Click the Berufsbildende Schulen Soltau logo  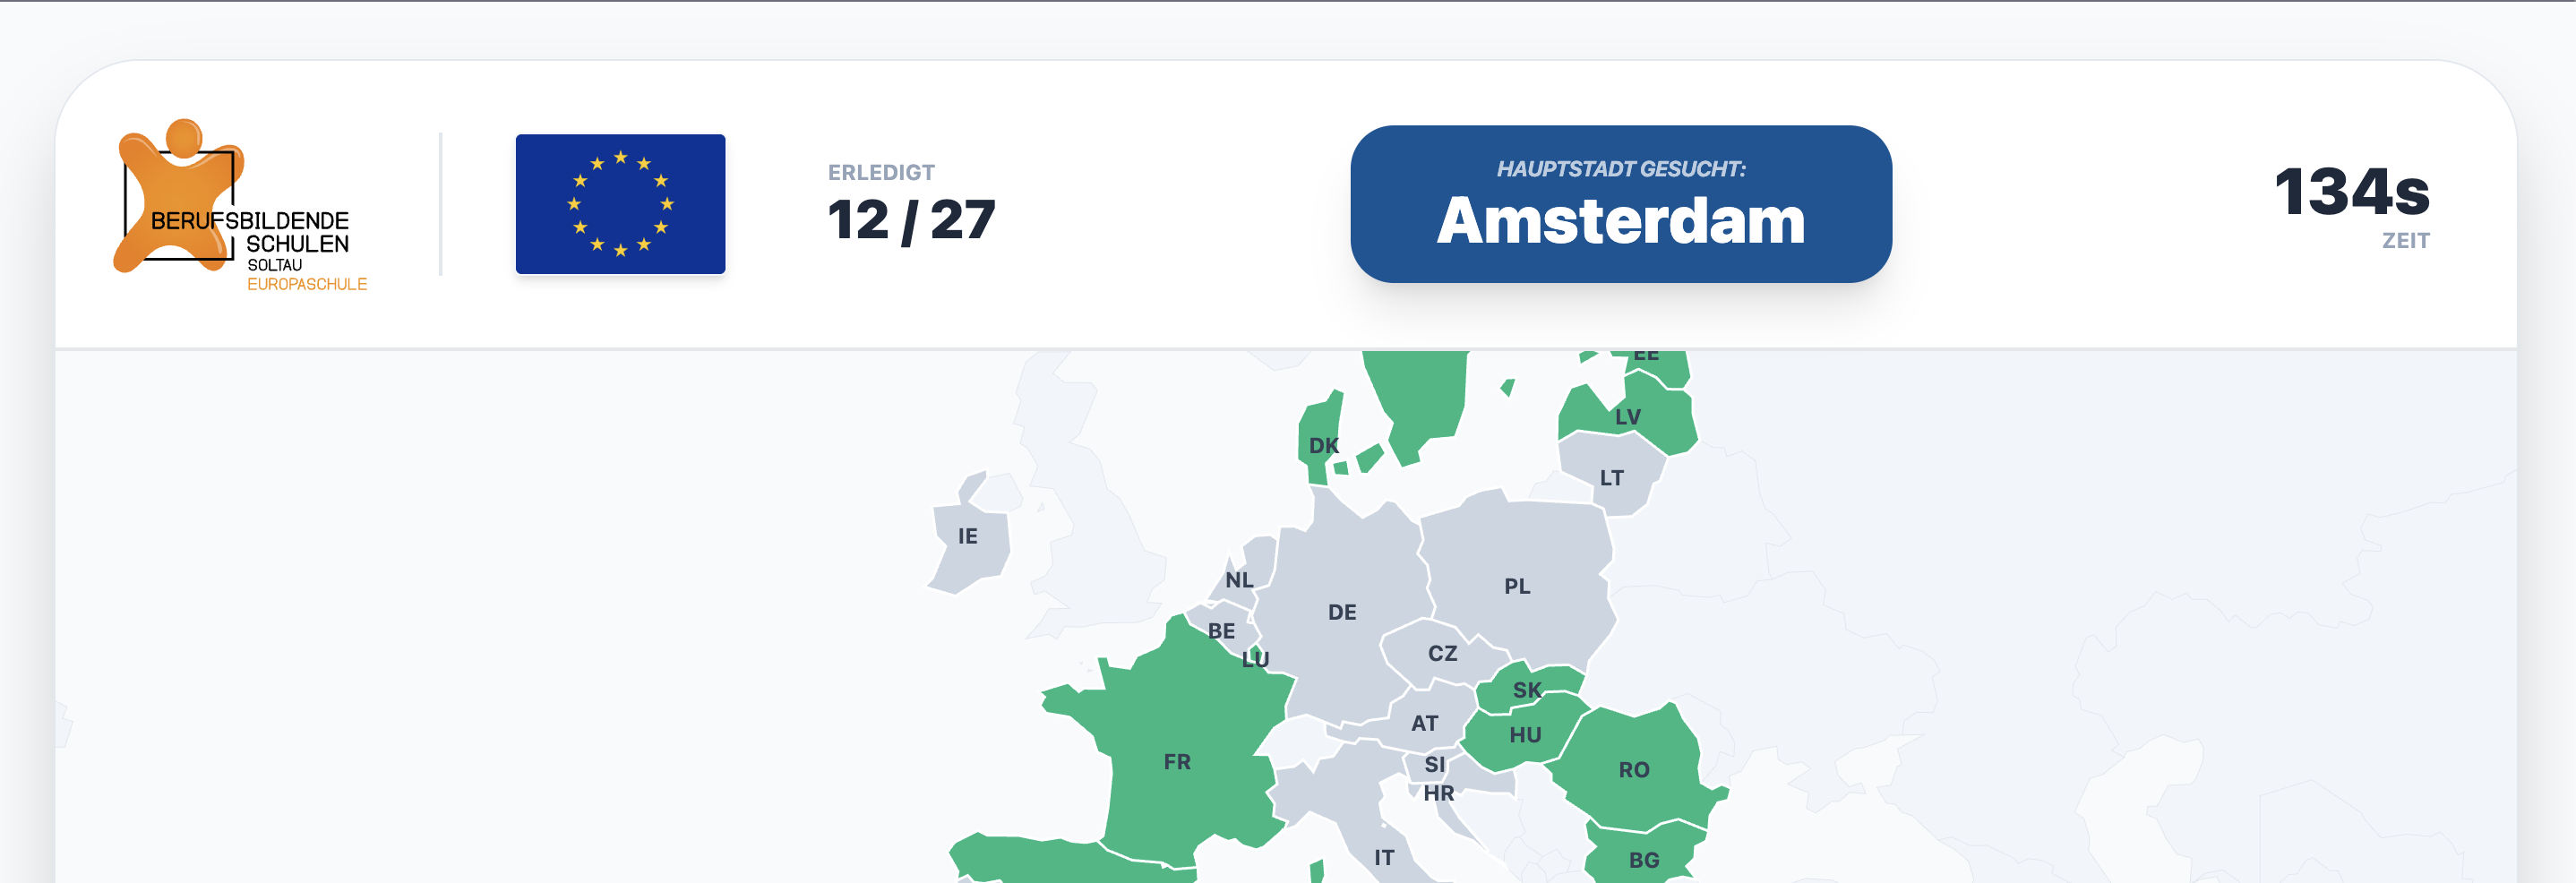pyautogui.click(x=240, y=205)
